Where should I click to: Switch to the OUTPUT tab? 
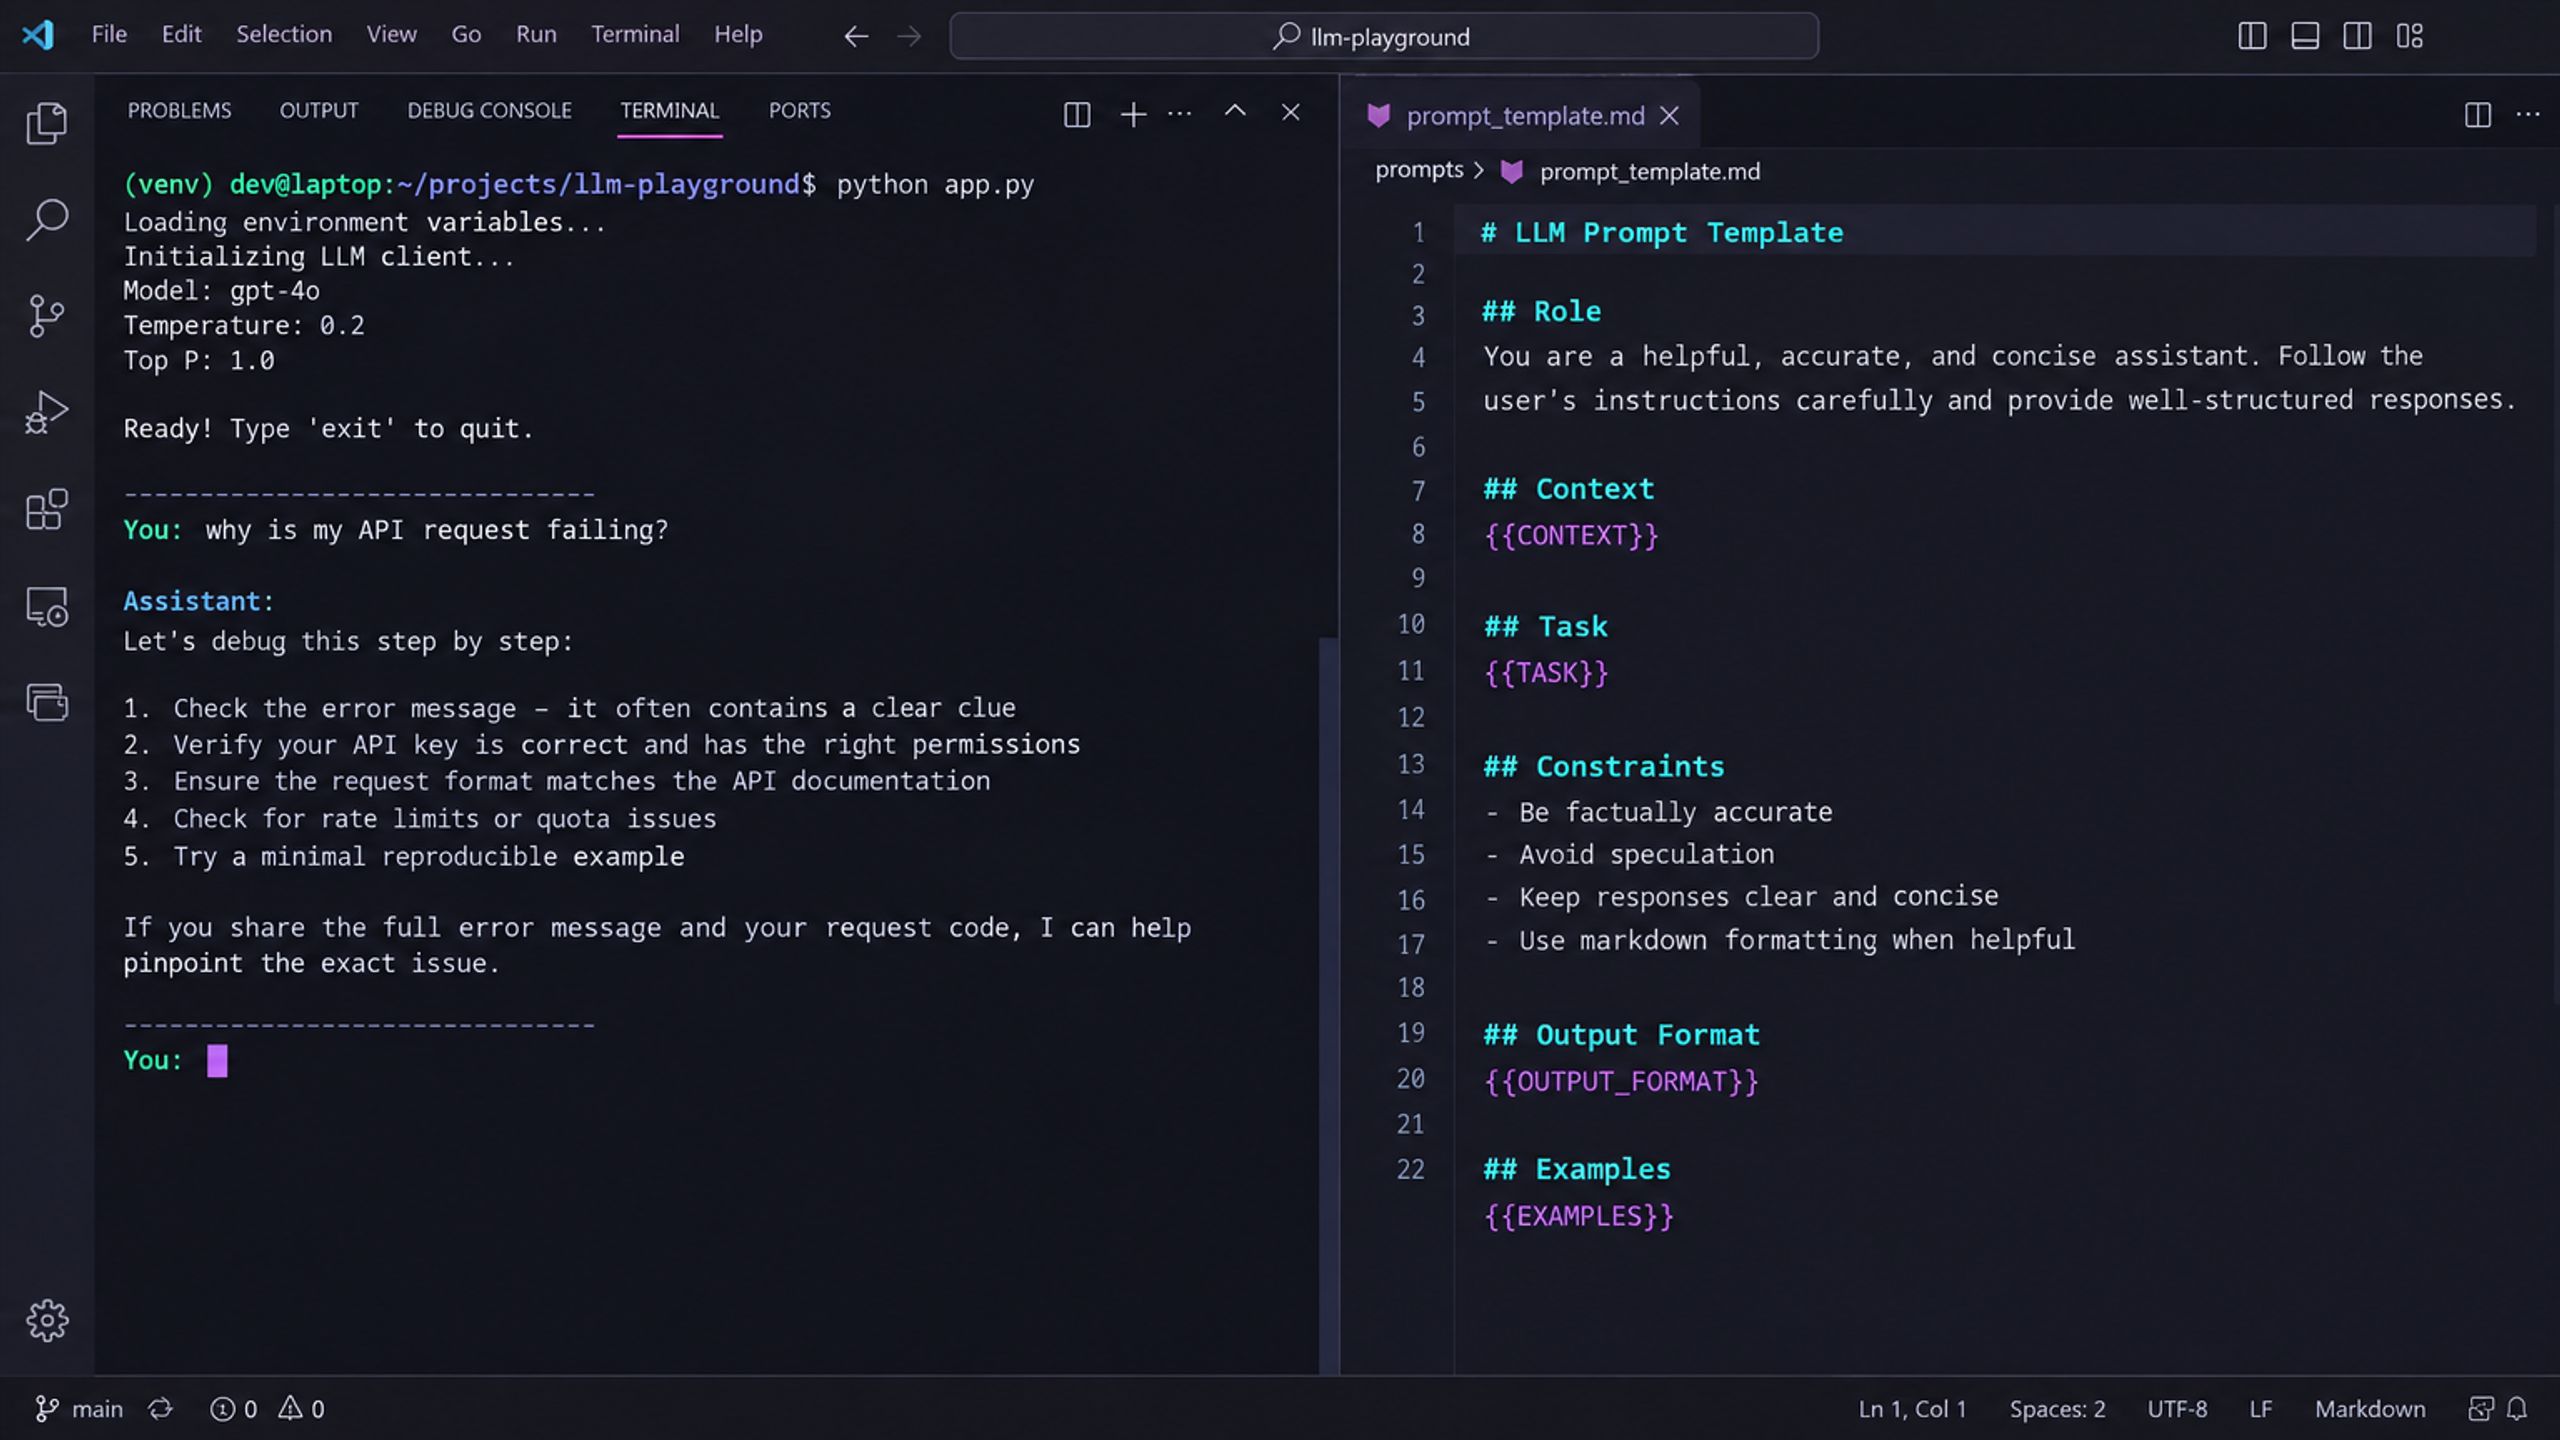[319, 111]
